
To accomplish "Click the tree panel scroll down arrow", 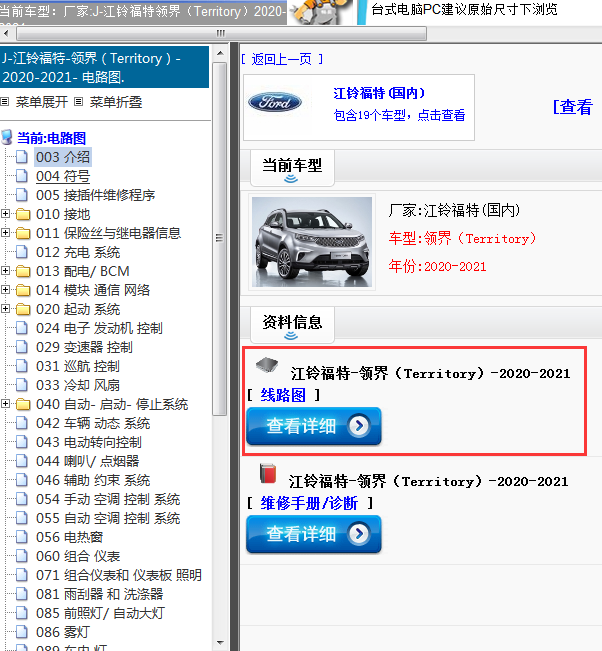I will [x=220, y=643].
